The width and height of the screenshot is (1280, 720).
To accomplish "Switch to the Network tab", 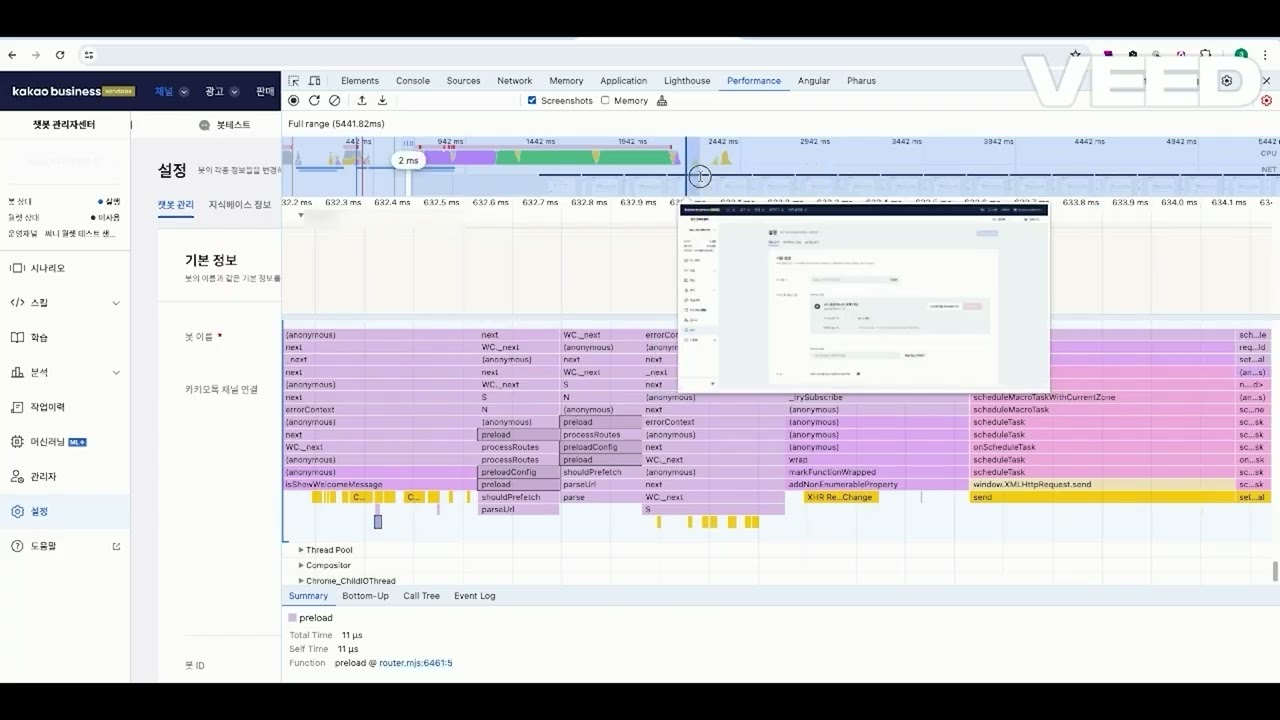I will 515,81.
